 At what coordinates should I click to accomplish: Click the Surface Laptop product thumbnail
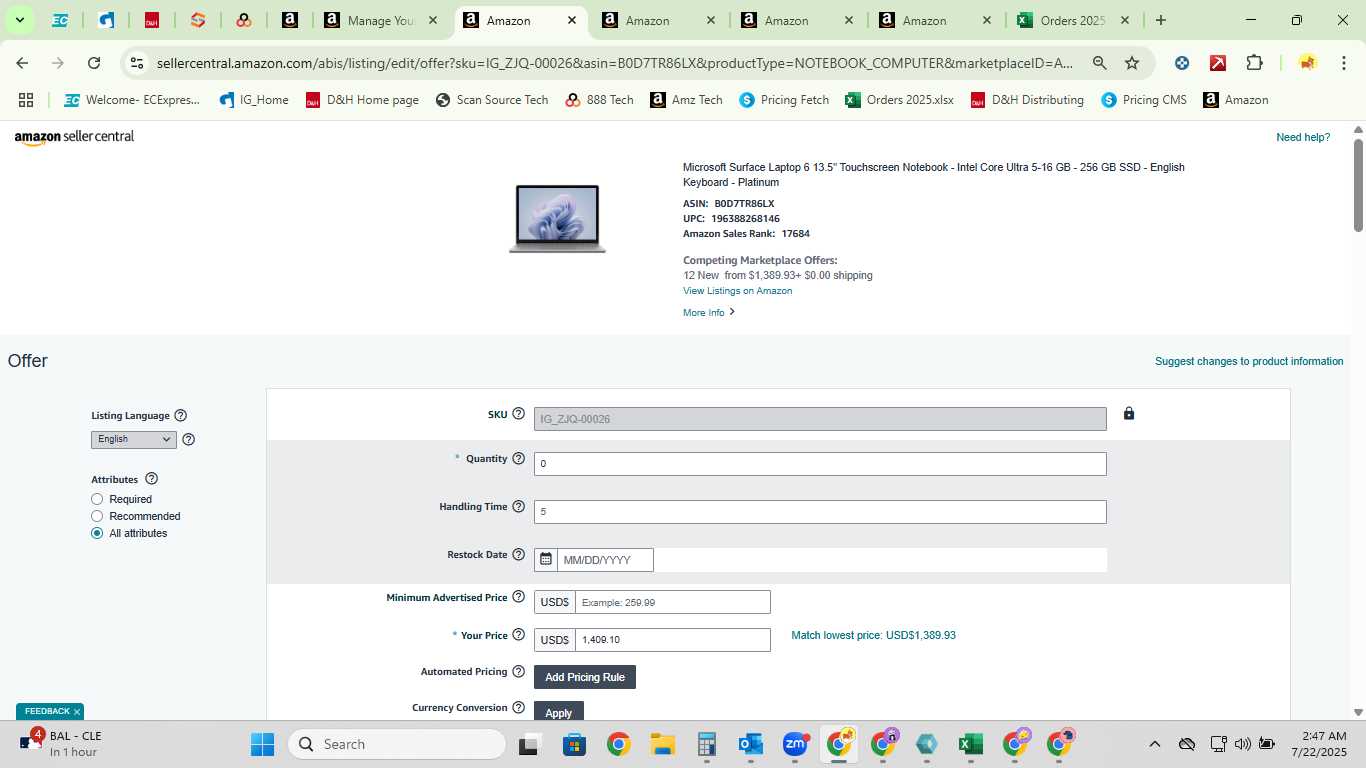[557, 218]
